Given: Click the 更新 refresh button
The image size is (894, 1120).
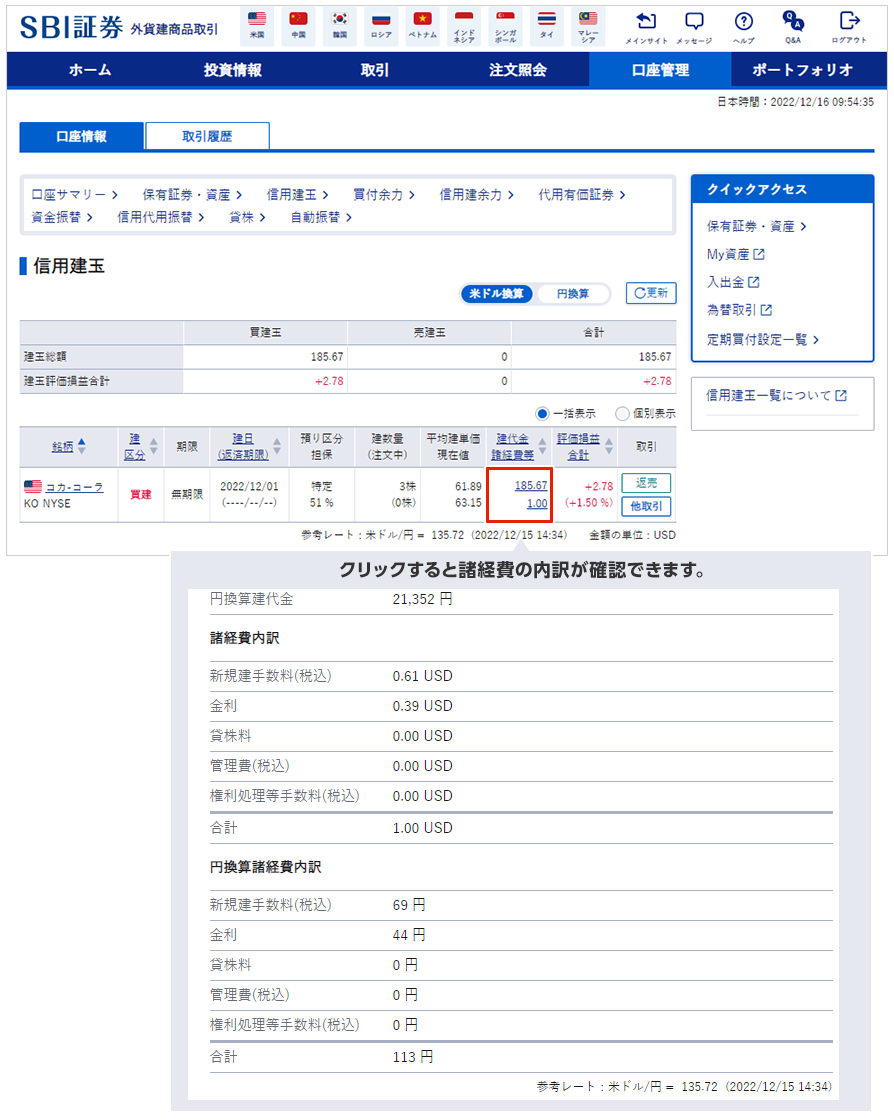Looking at the screenshot, I should point(651,293).
